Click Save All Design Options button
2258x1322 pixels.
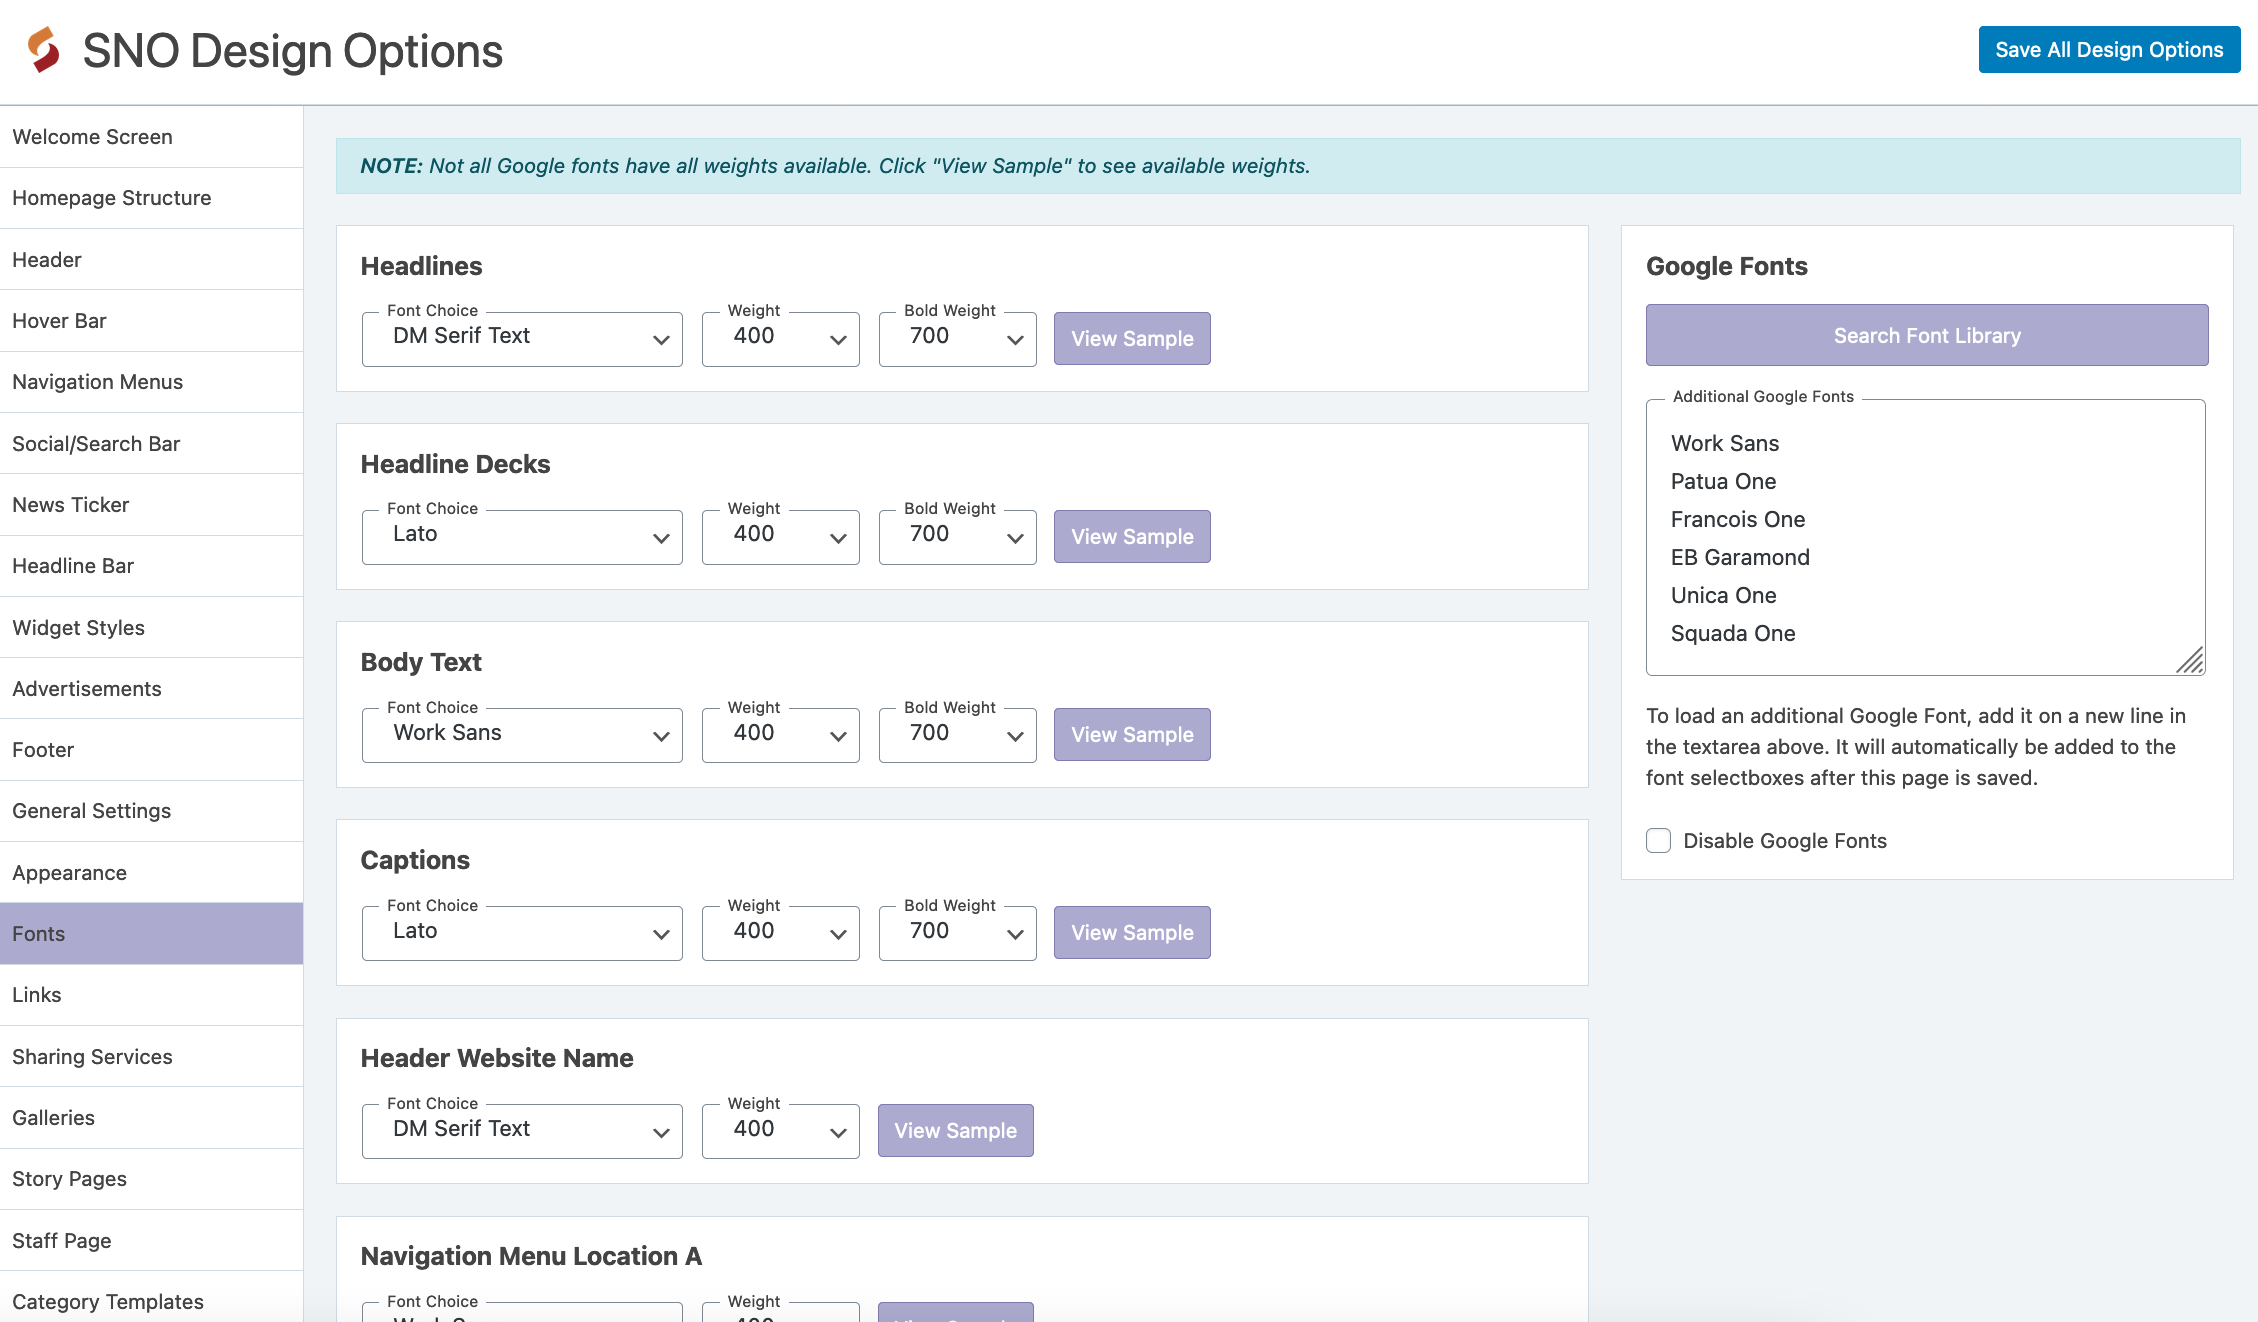2109,49
